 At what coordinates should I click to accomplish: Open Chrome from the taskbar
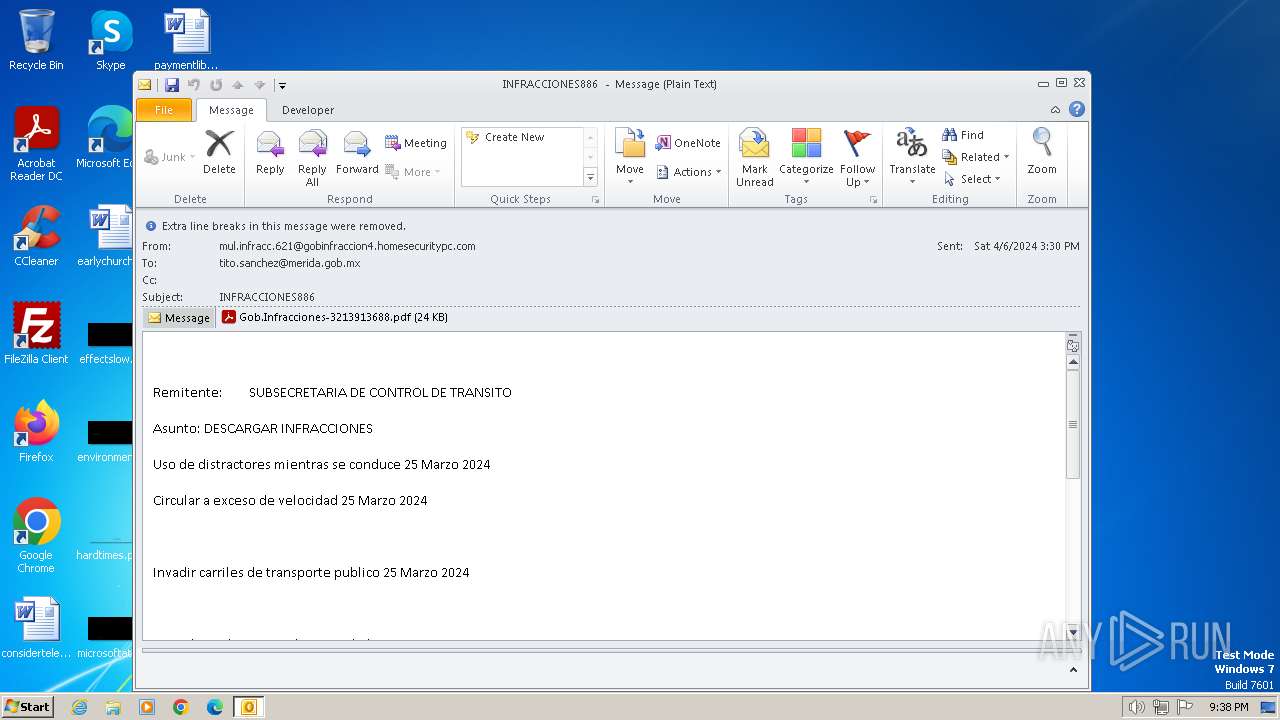181,707
